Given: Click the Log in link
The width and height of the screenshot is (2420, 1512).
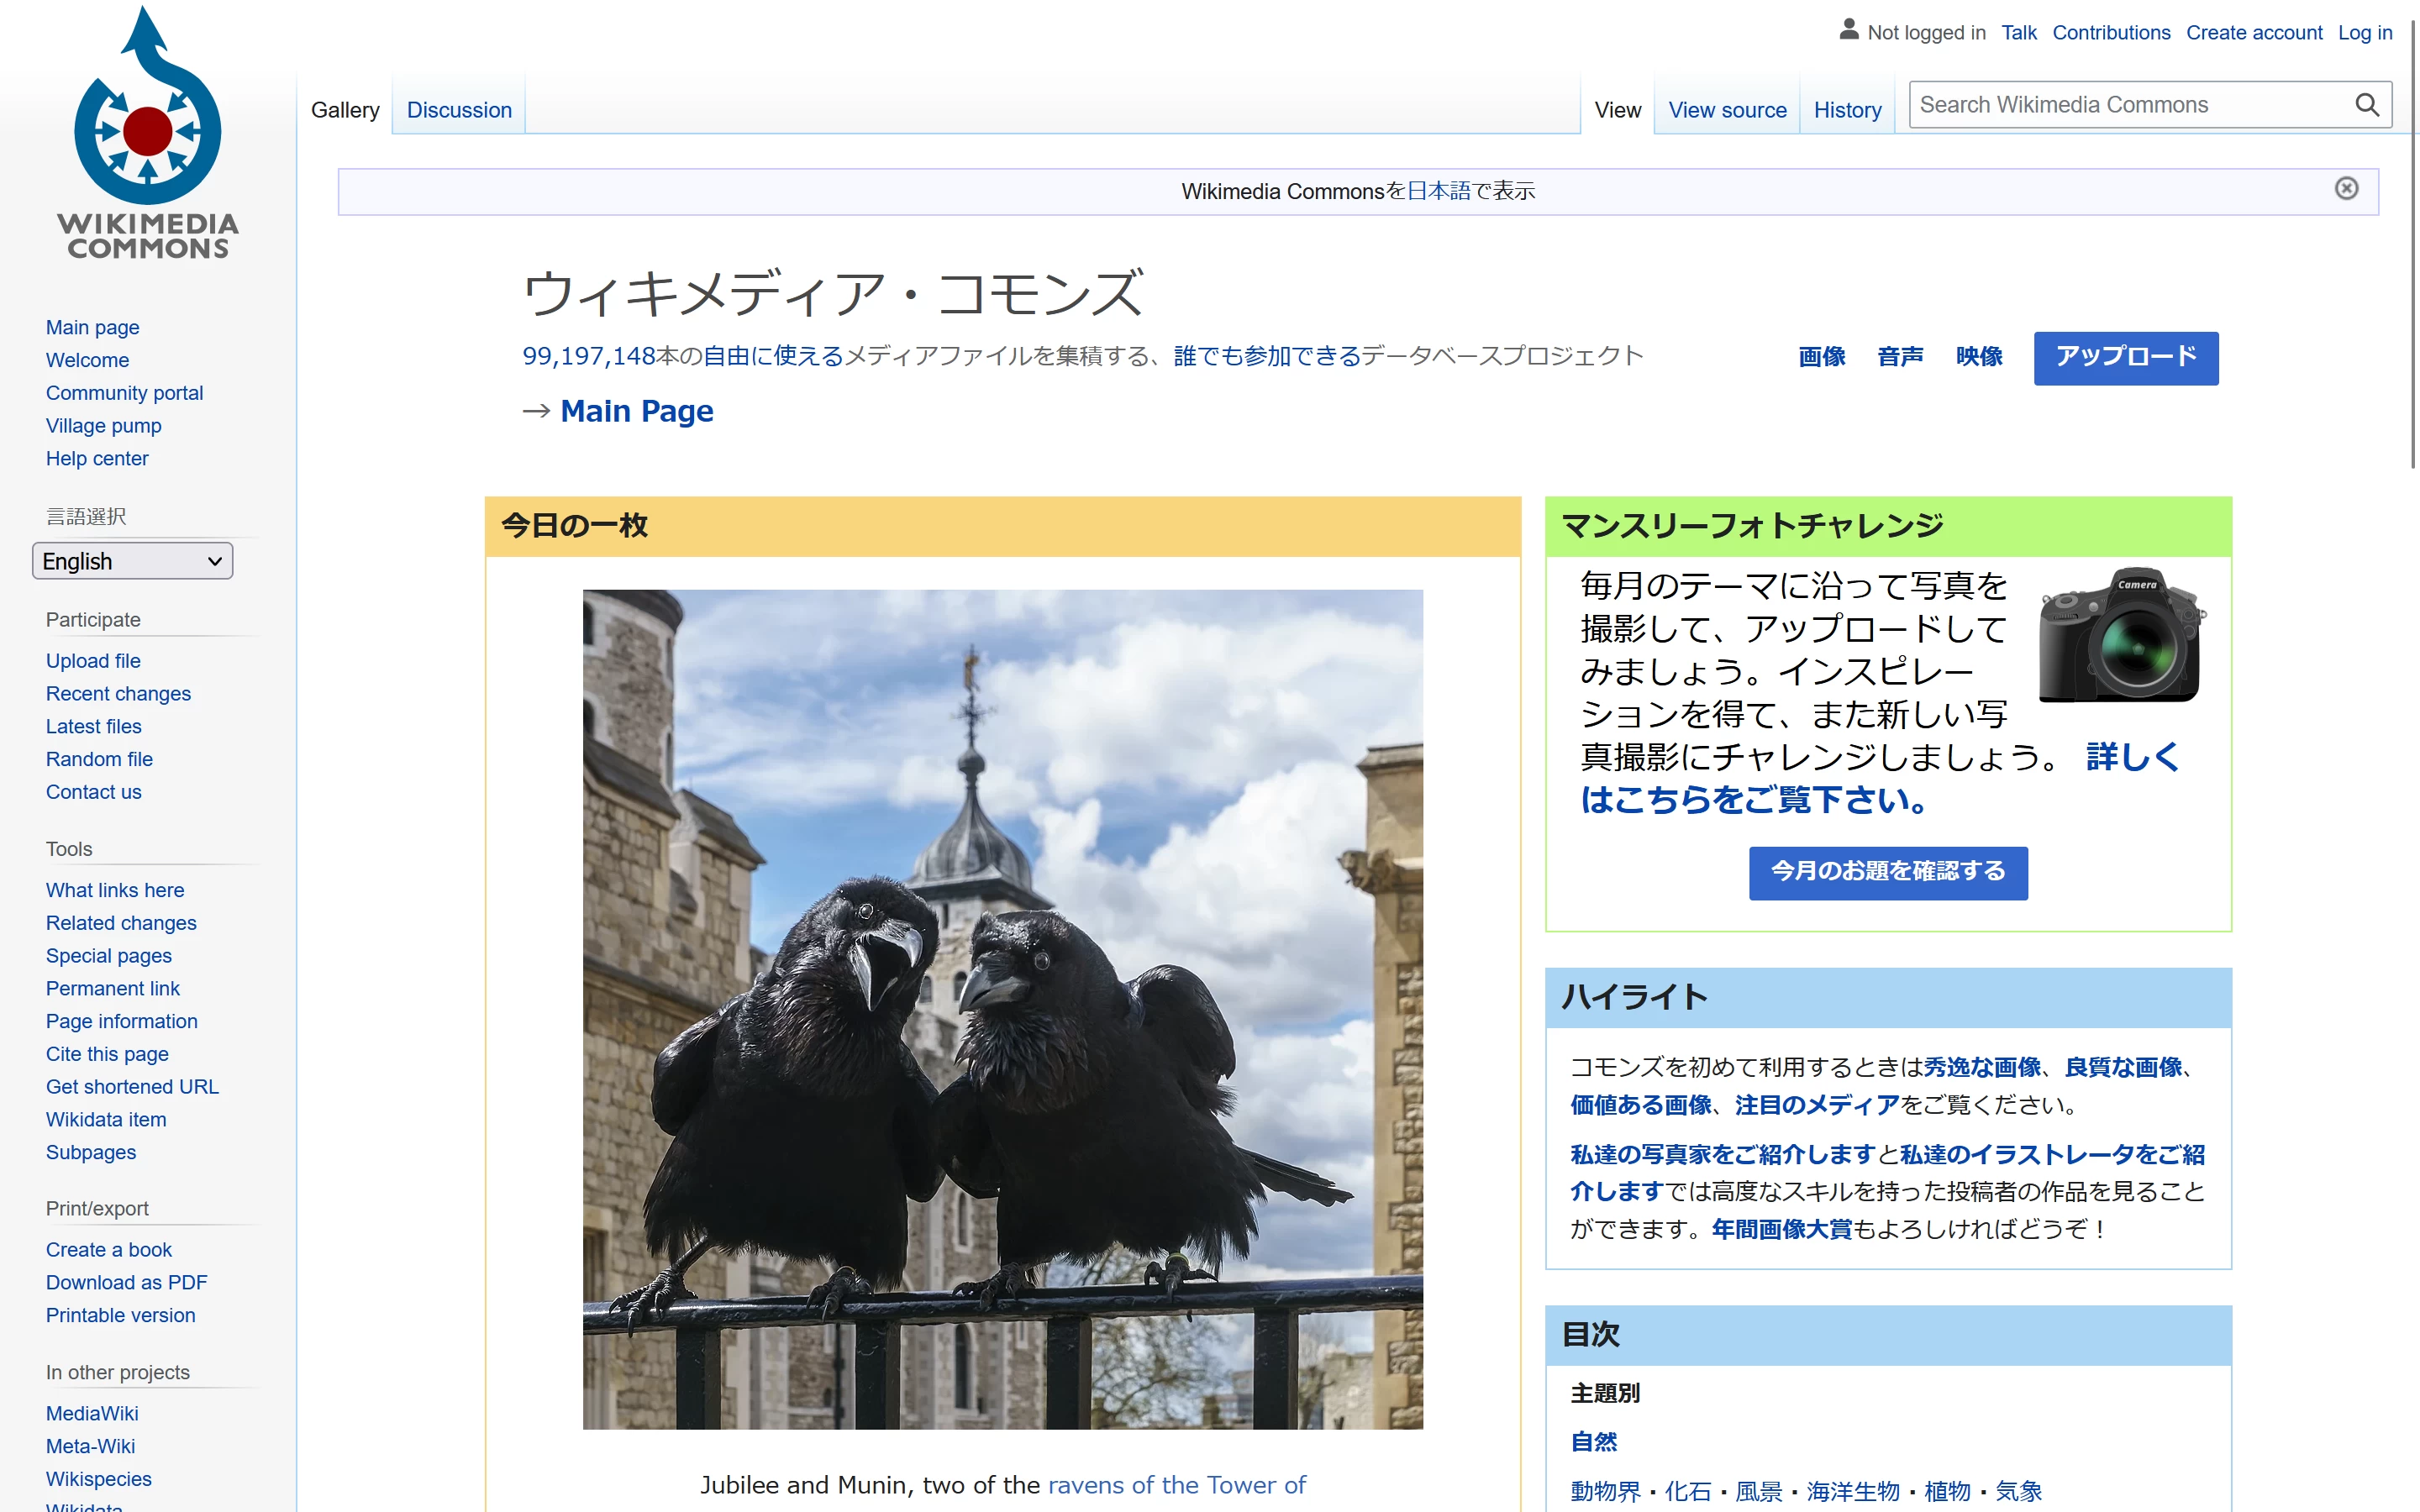Looking at the screenshot, I should click(x=2364, y=32).
